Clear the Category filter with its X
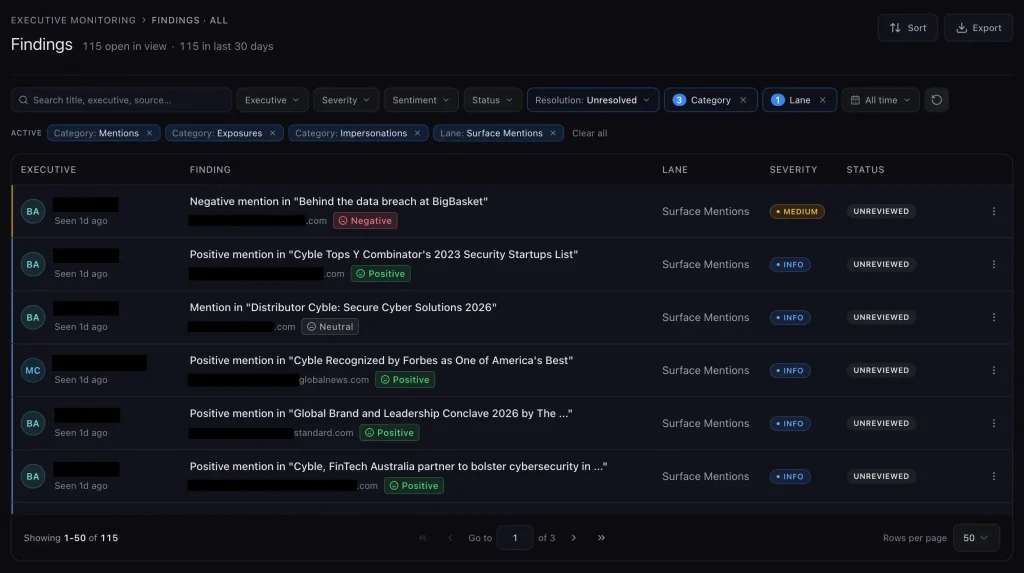The image size is (1024, 573). click(x=743, y=100)
